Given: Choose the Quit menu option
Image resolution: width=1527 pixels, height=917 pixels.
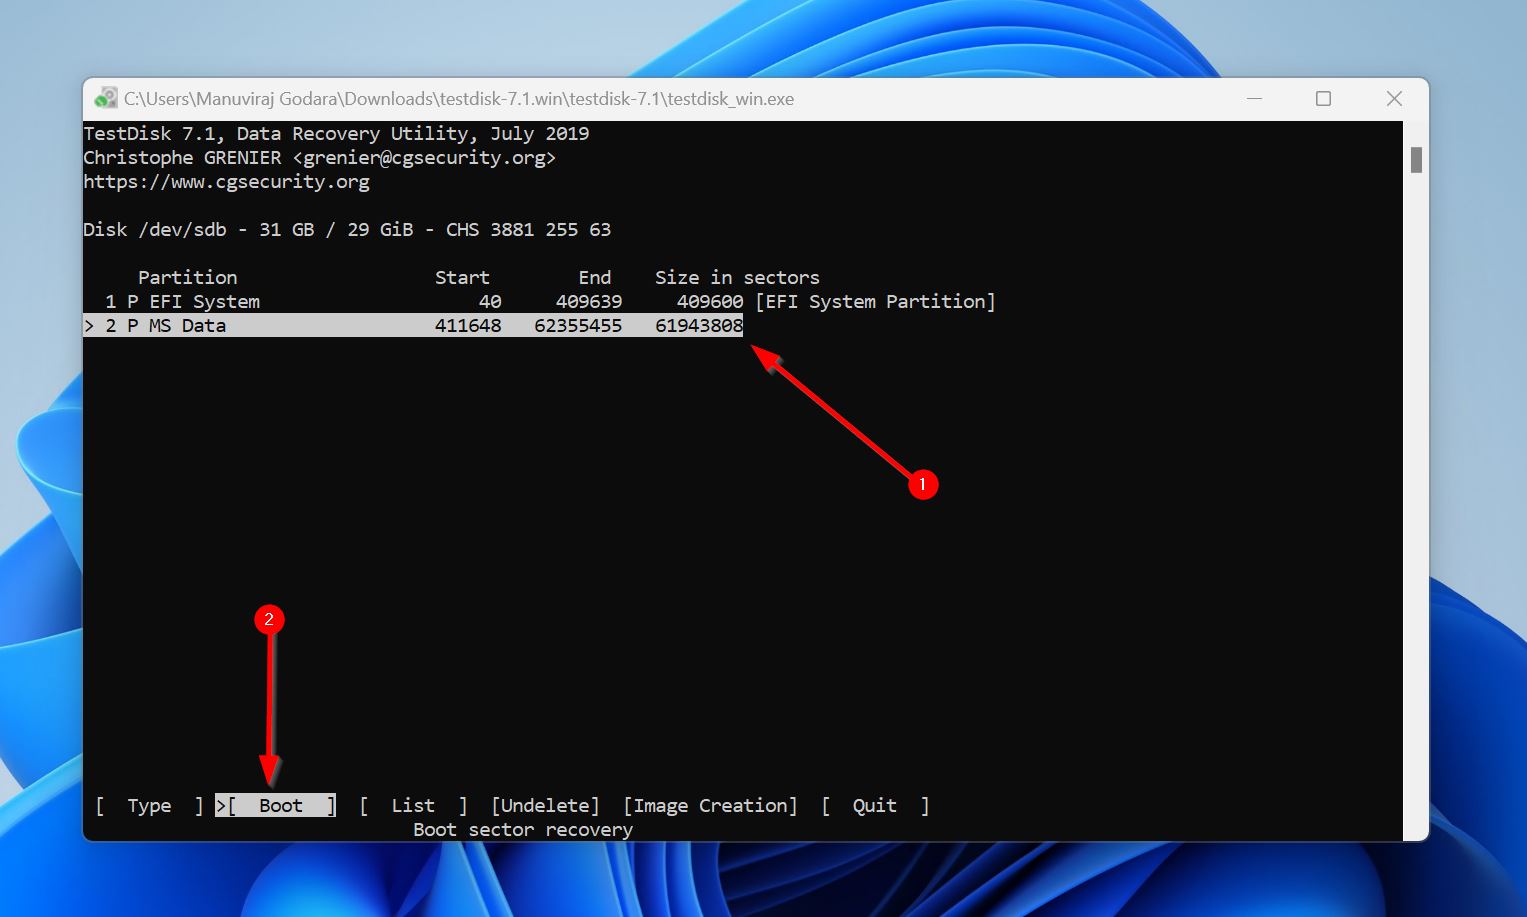Looking at the screenshot, I should pyautogui.click(x=874, y=806).
